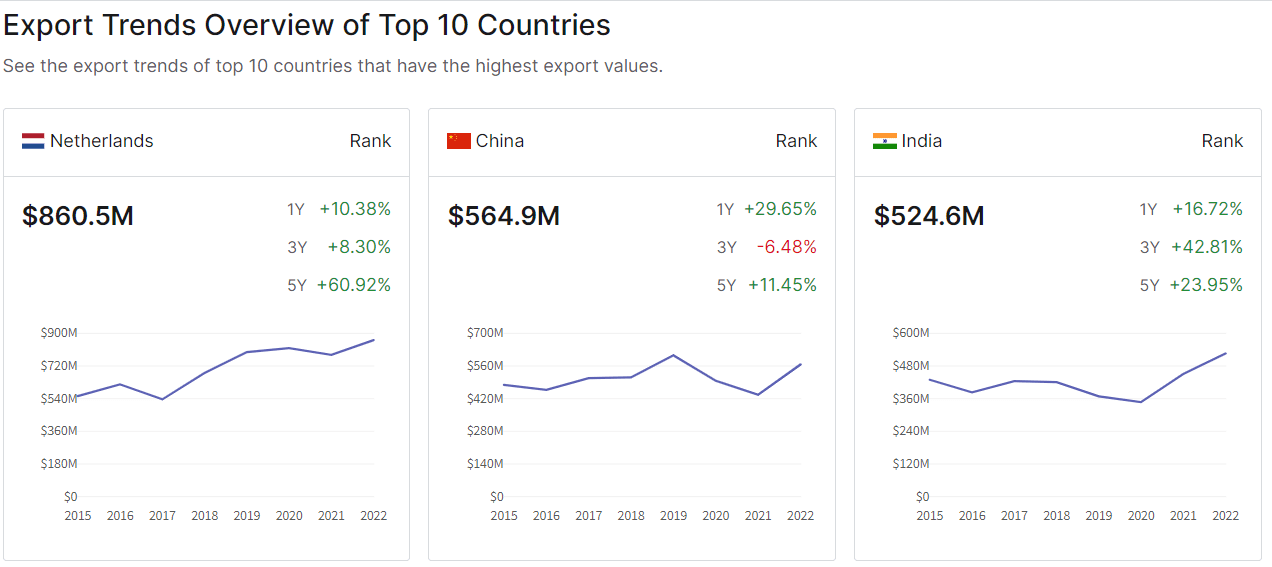Click the Rank label on India card
Viewport: 1272px width, 567px height.
tap(1222, 141)
